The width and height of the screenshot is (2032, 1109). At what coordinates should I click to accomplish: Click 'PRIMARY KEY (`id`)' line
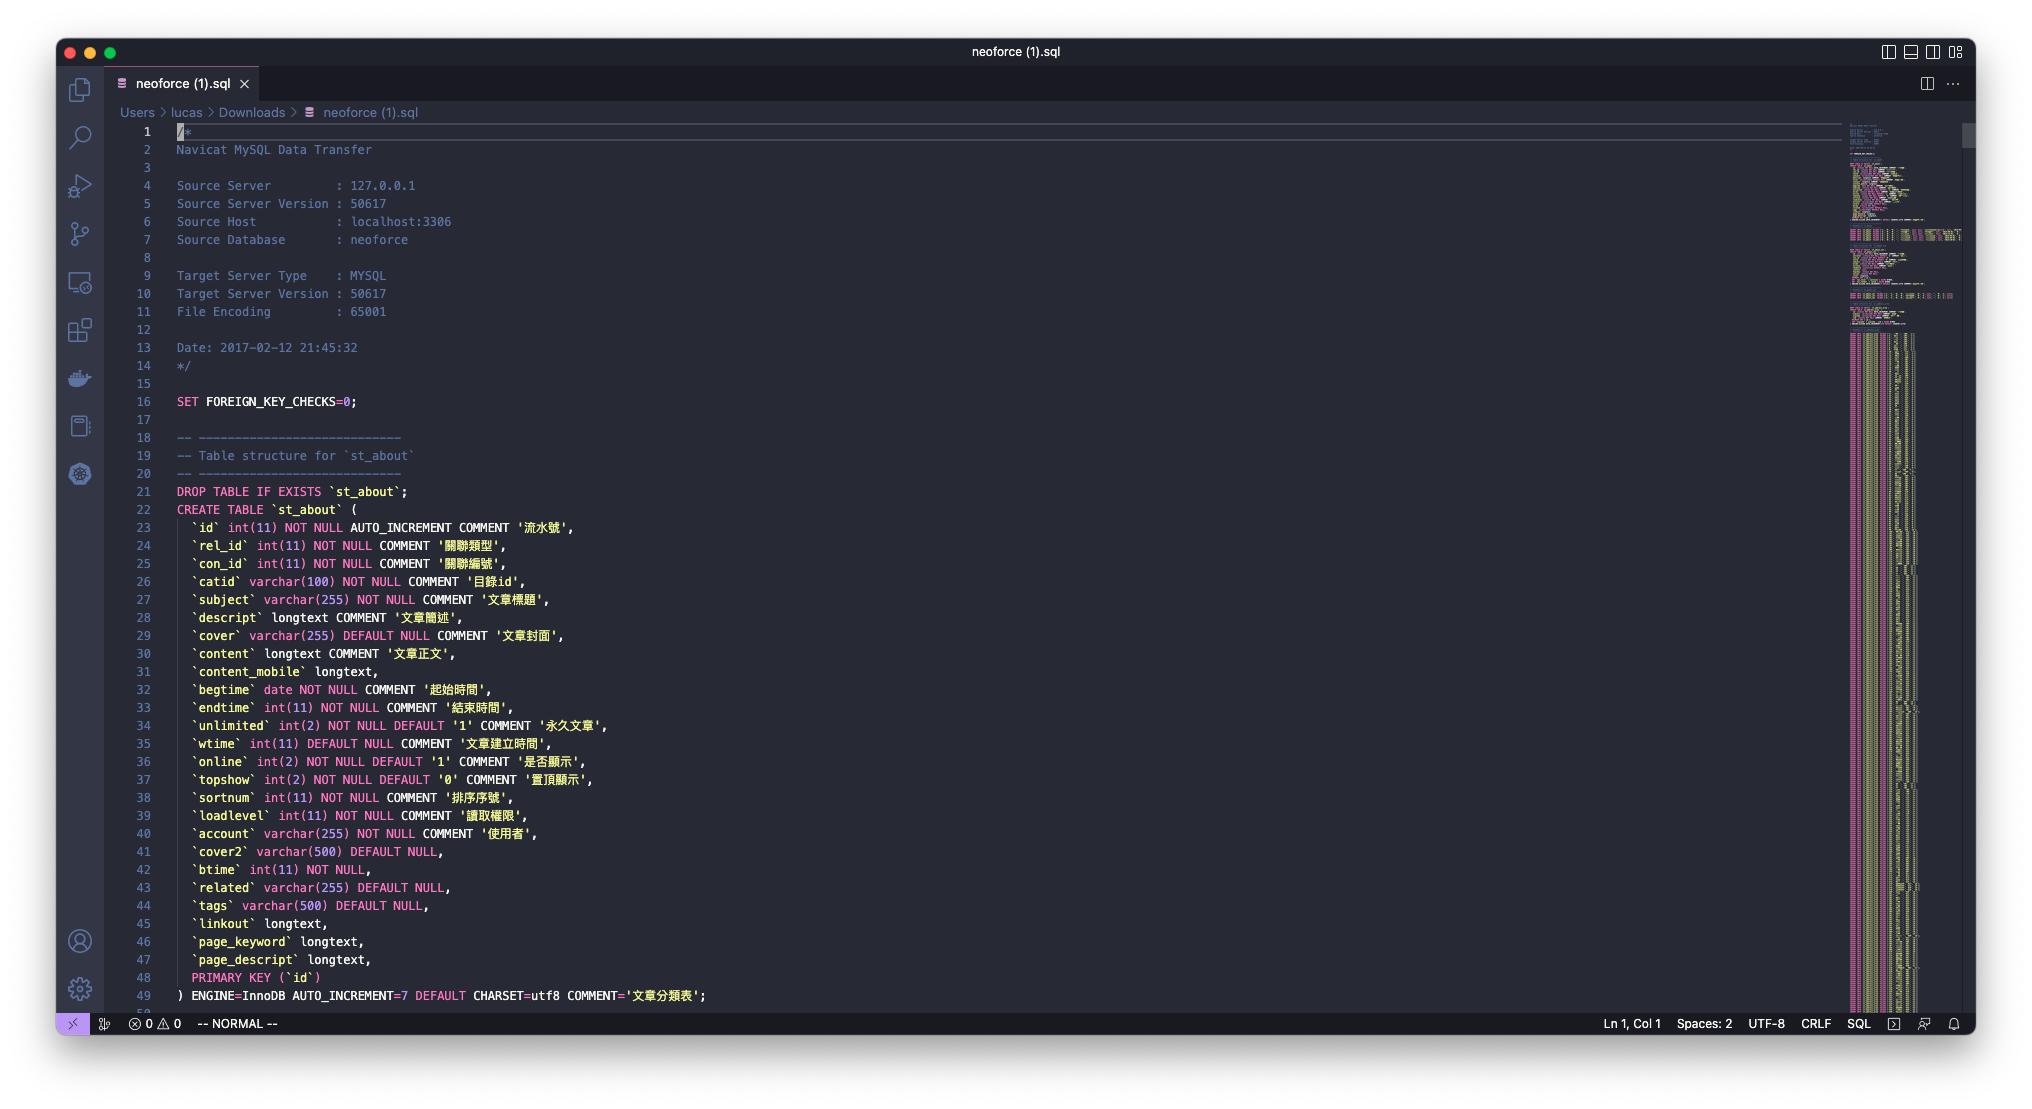[256, 978]
